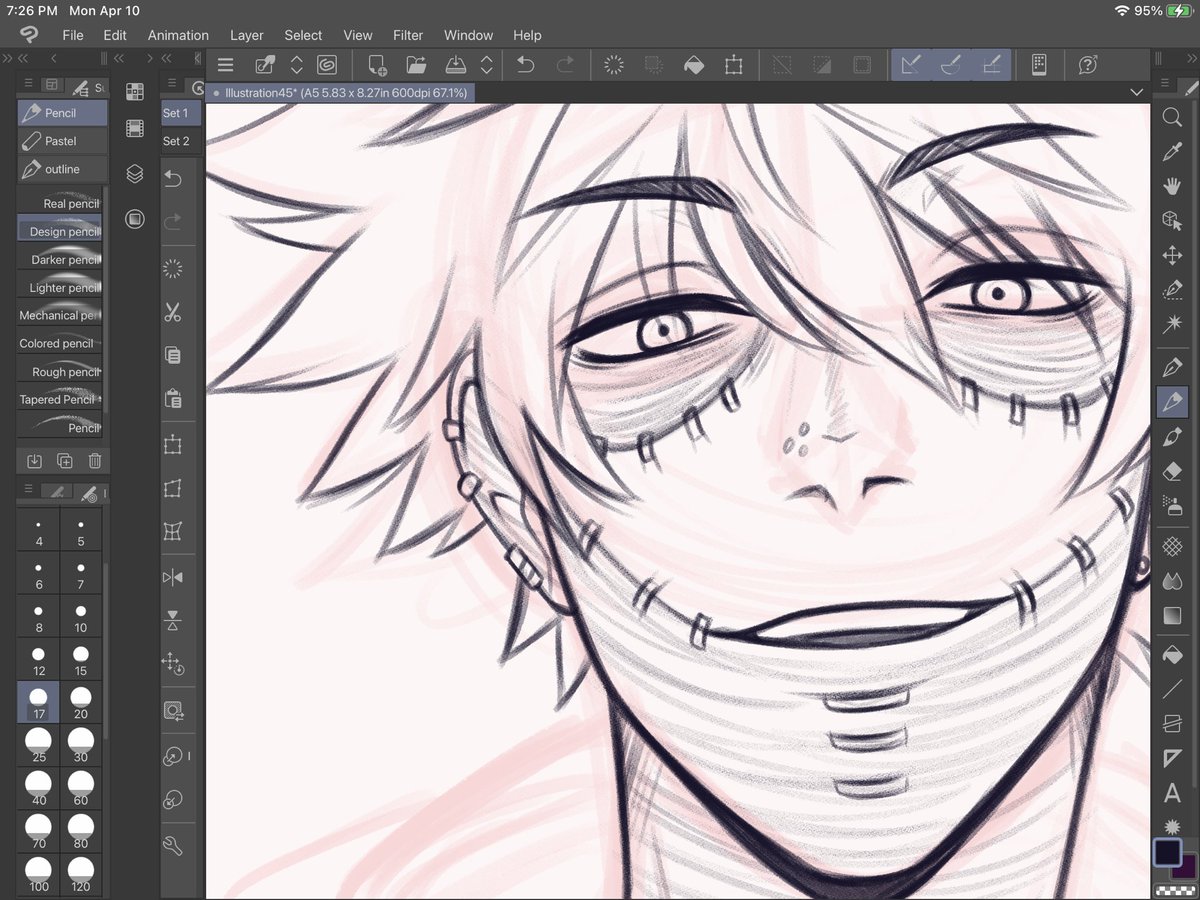Open the film strip animation palette icon
Viewport: 1200px width, 900px height.
(x=135, y=128)
